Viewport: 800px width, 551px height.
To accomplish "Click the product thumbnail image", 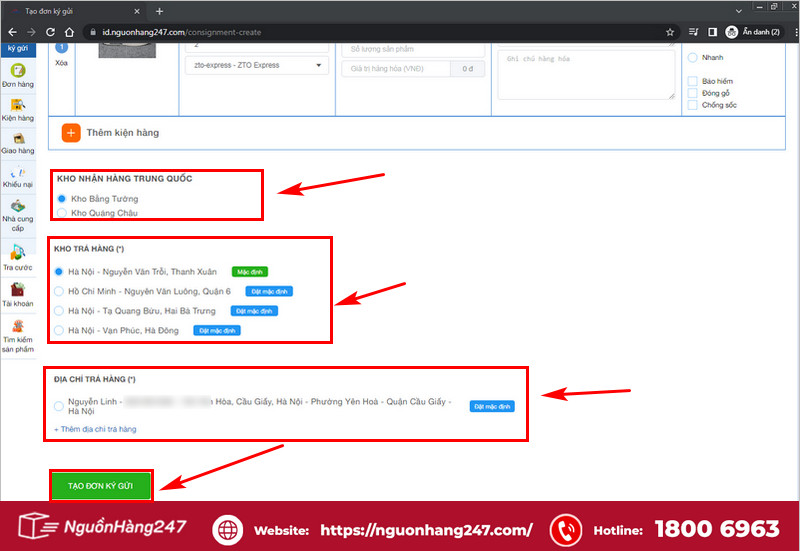I will [127, 50].
